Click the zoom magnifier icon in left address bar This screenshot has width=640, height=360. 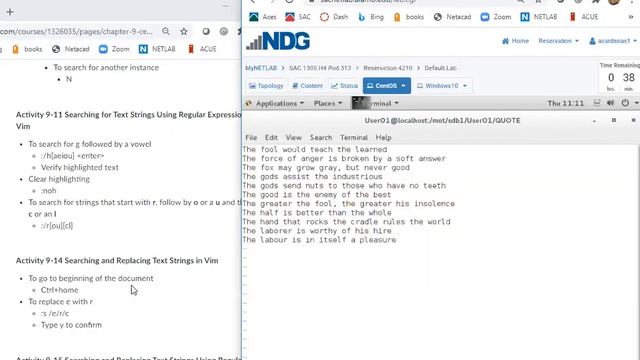[166, 31]
